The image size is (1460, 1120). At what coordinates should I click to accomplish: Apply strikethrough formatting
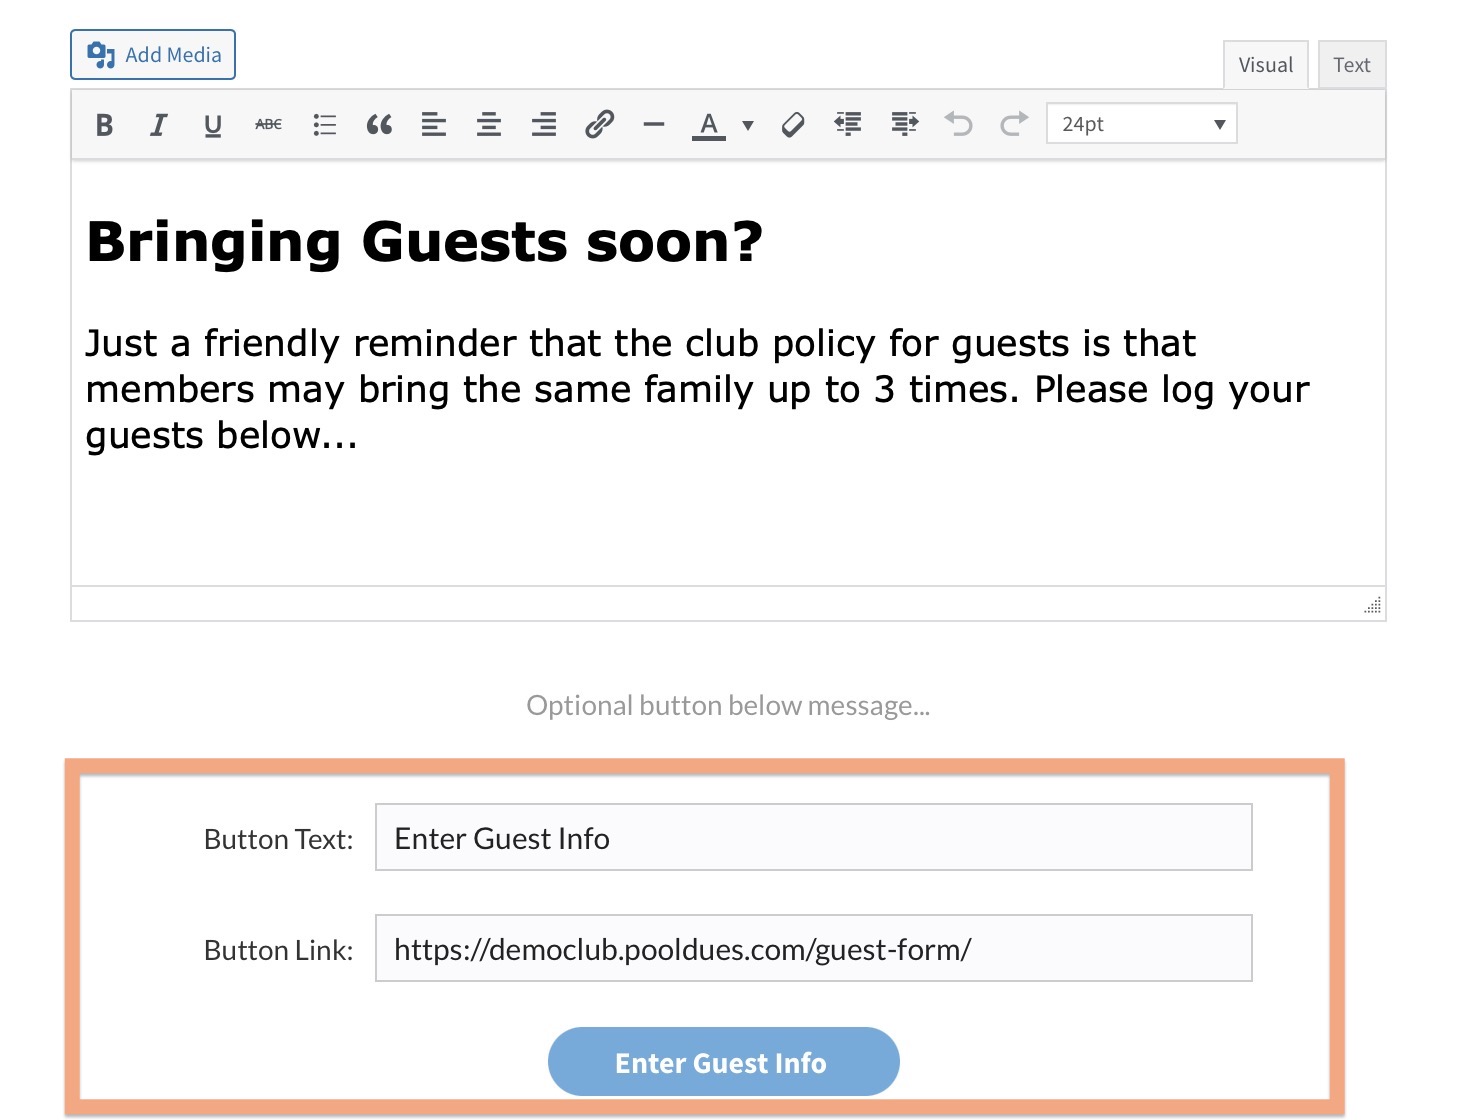(268, 125)
